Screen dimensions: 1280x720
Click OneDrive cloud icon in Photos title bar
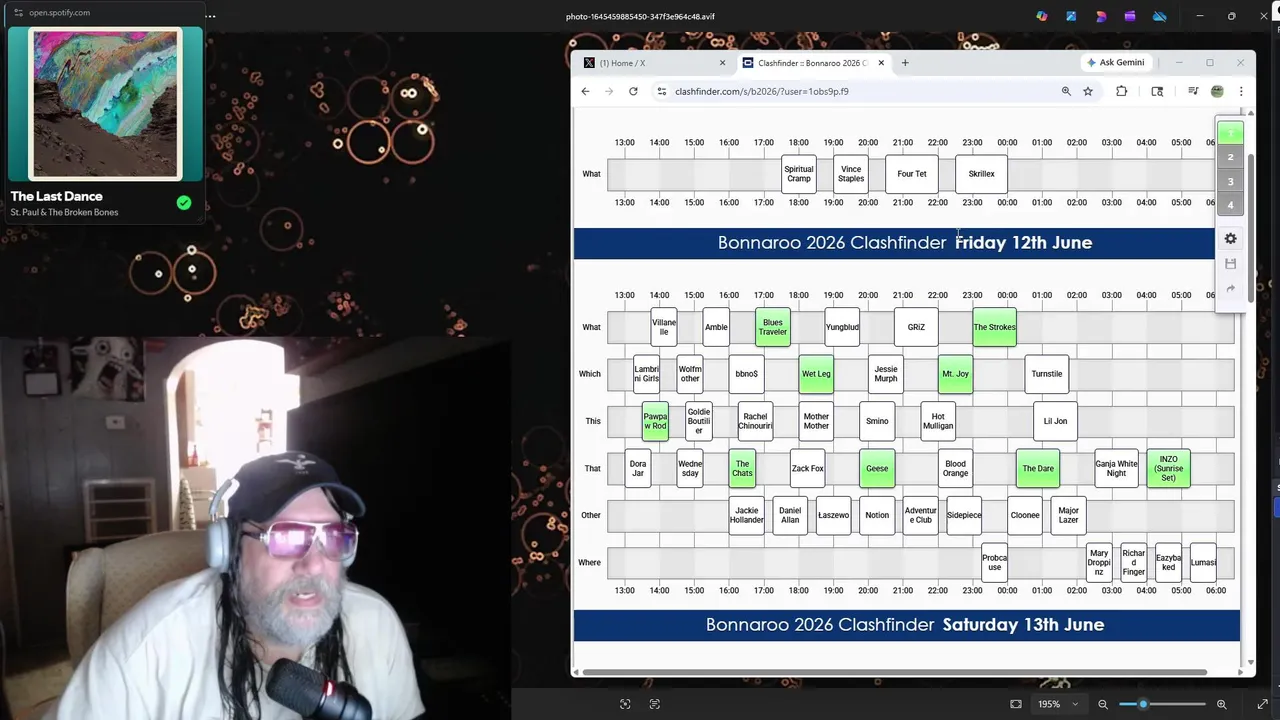[x=1160, y=16]
